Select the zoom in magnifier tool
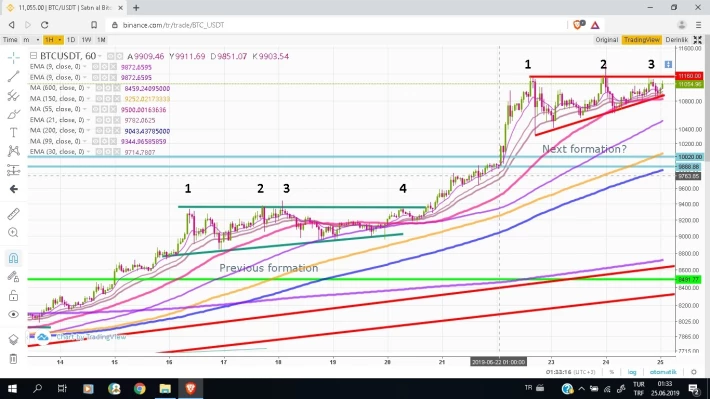710x399 pixels. pos(13,232)
